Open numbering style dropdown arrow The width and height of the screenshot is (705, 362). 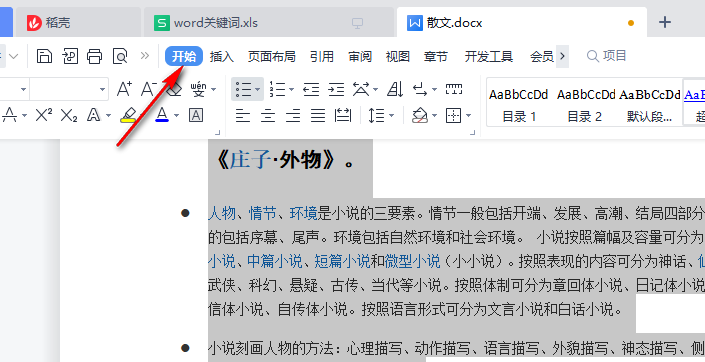coord(291,89)
